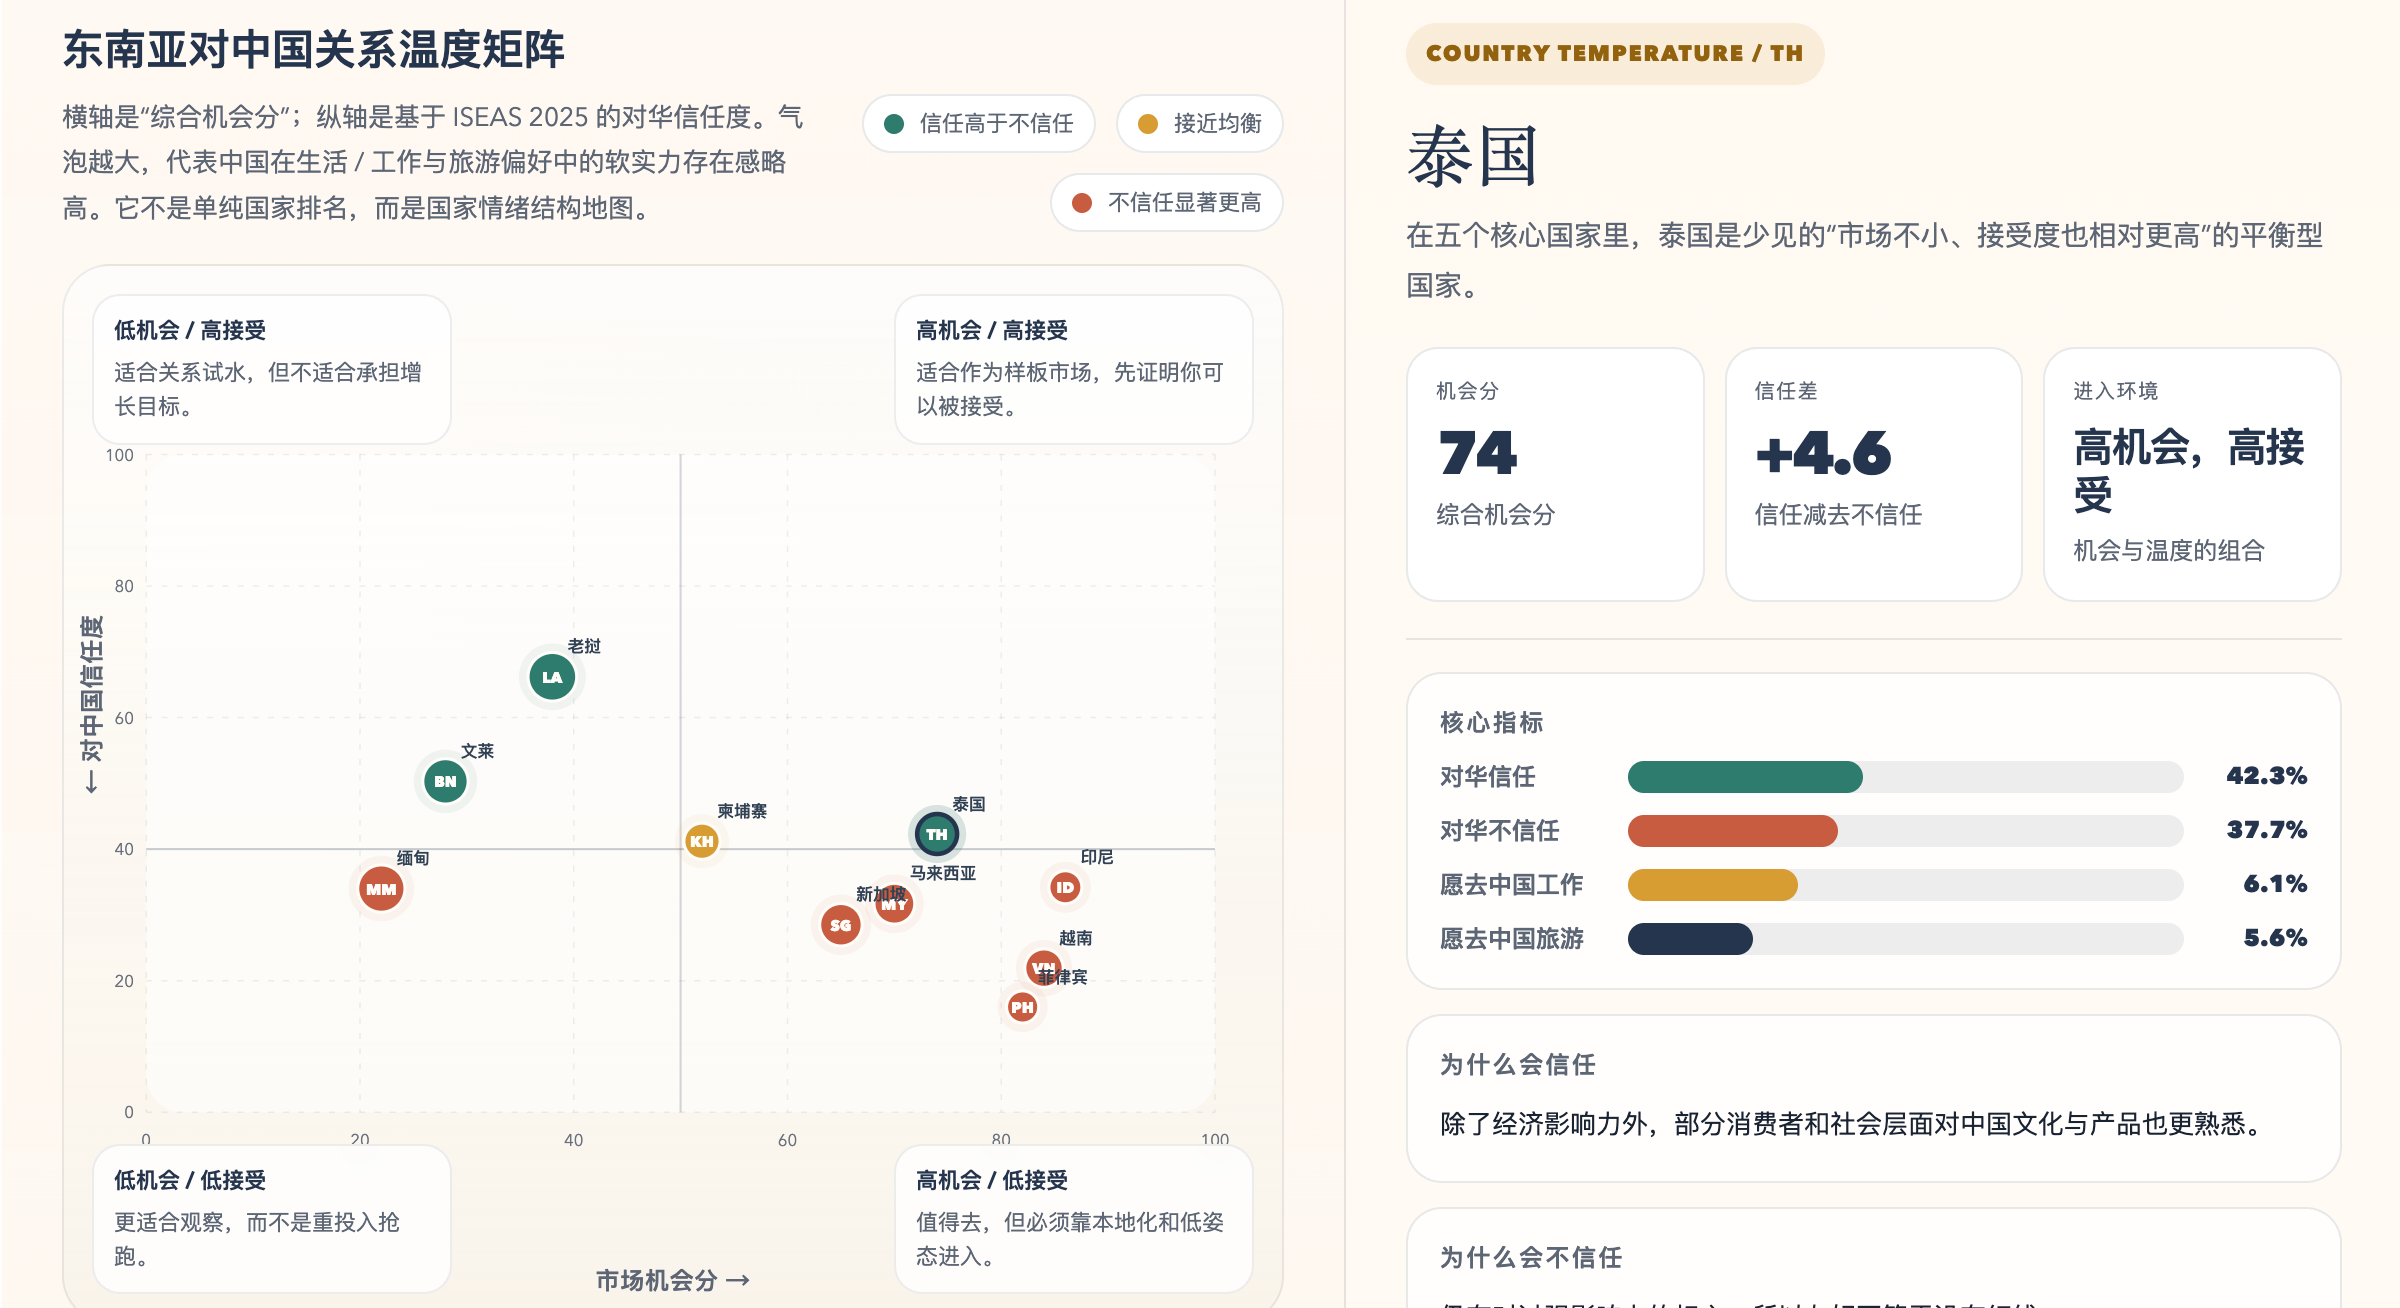Click the 低机会 / 低接受 quadrant card
Screen dimensions: 2400x1308
tap(271, 1218)
